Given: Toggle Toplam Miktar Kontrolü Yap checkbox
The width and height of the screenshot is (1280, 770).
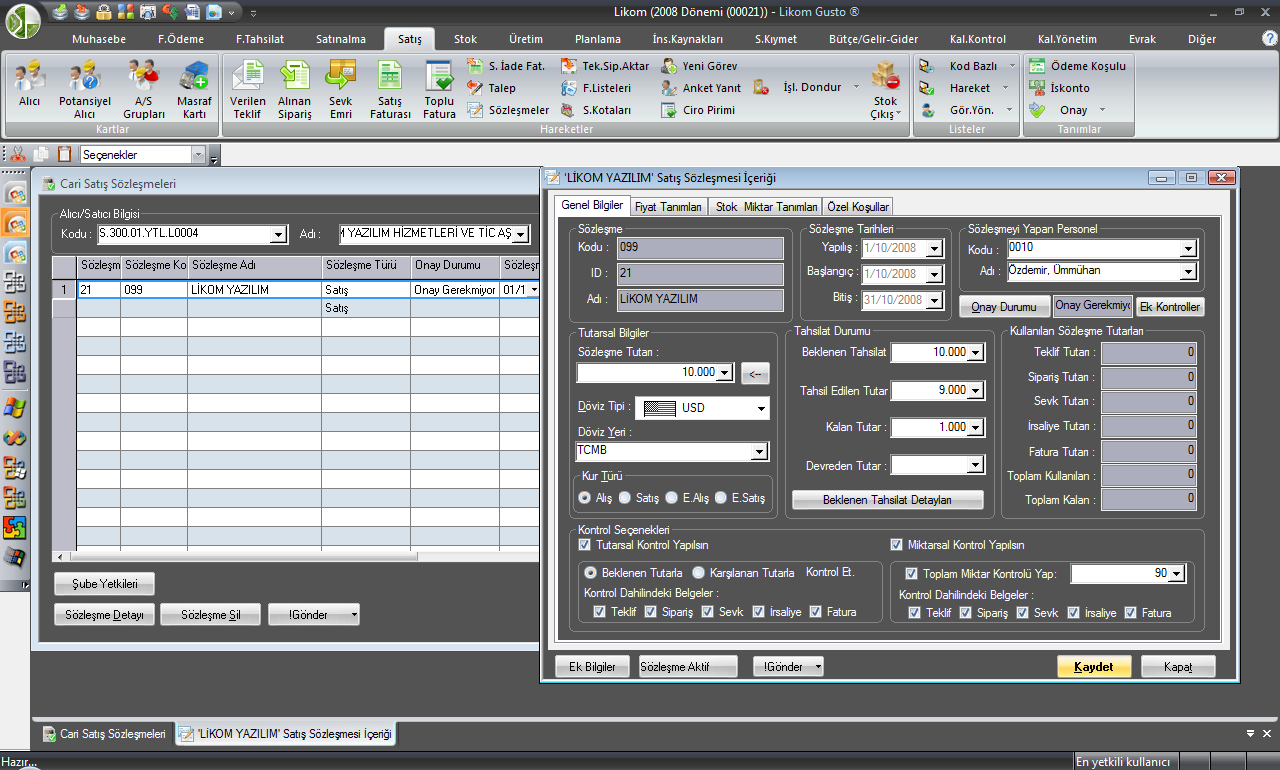Looking at the screenshot, I should [911, 574].
